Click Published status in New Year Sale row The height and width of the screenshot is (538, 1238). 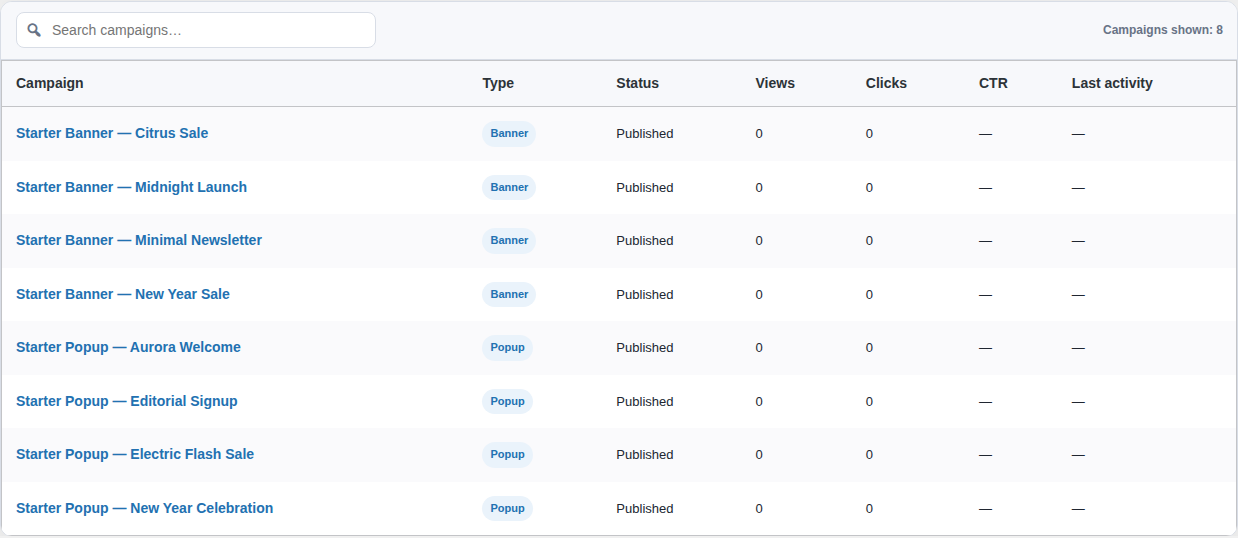pyautogui.click(x=645, y=294)
